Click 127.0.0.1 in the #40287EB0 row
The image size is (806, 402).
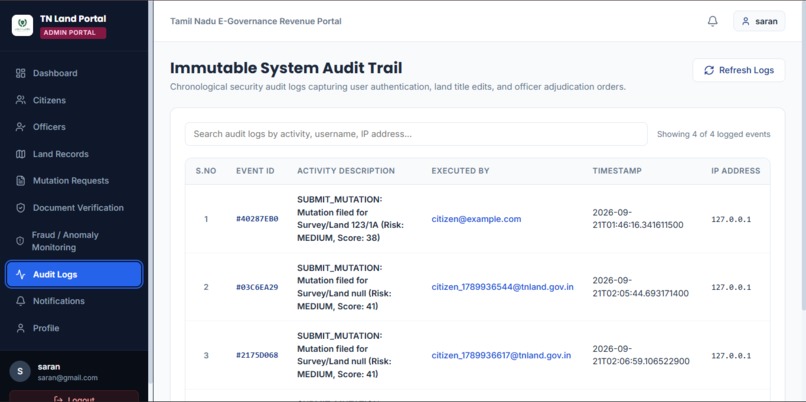[x=731, y=220]
